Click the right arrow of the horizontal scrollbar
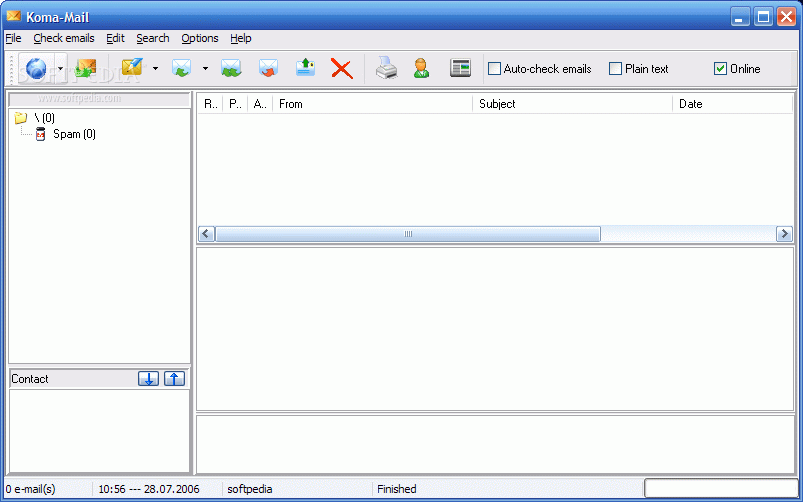Image resolution: width=803 pixels, height=502 pixels. coord(784,234)
